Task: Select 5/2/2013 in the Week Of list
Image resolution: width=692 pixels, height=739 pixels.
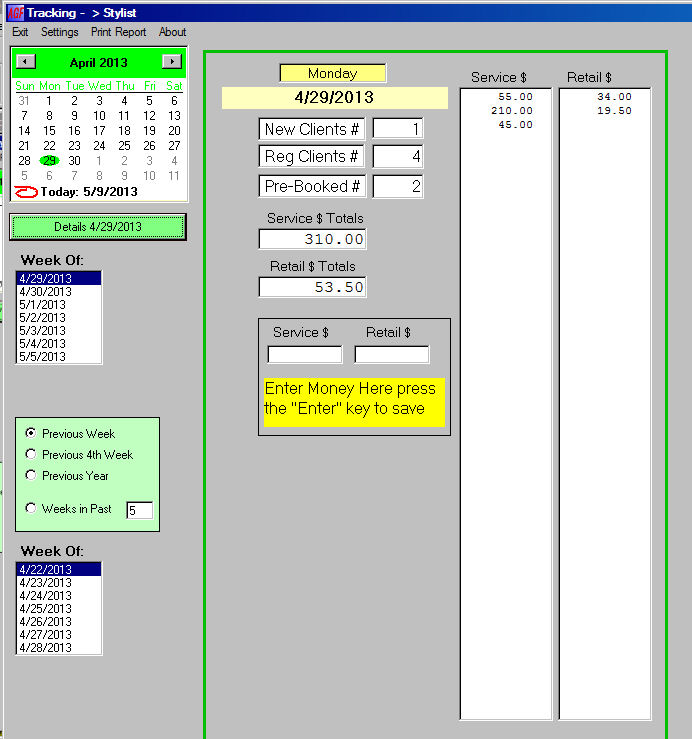Action: point(42,318)
